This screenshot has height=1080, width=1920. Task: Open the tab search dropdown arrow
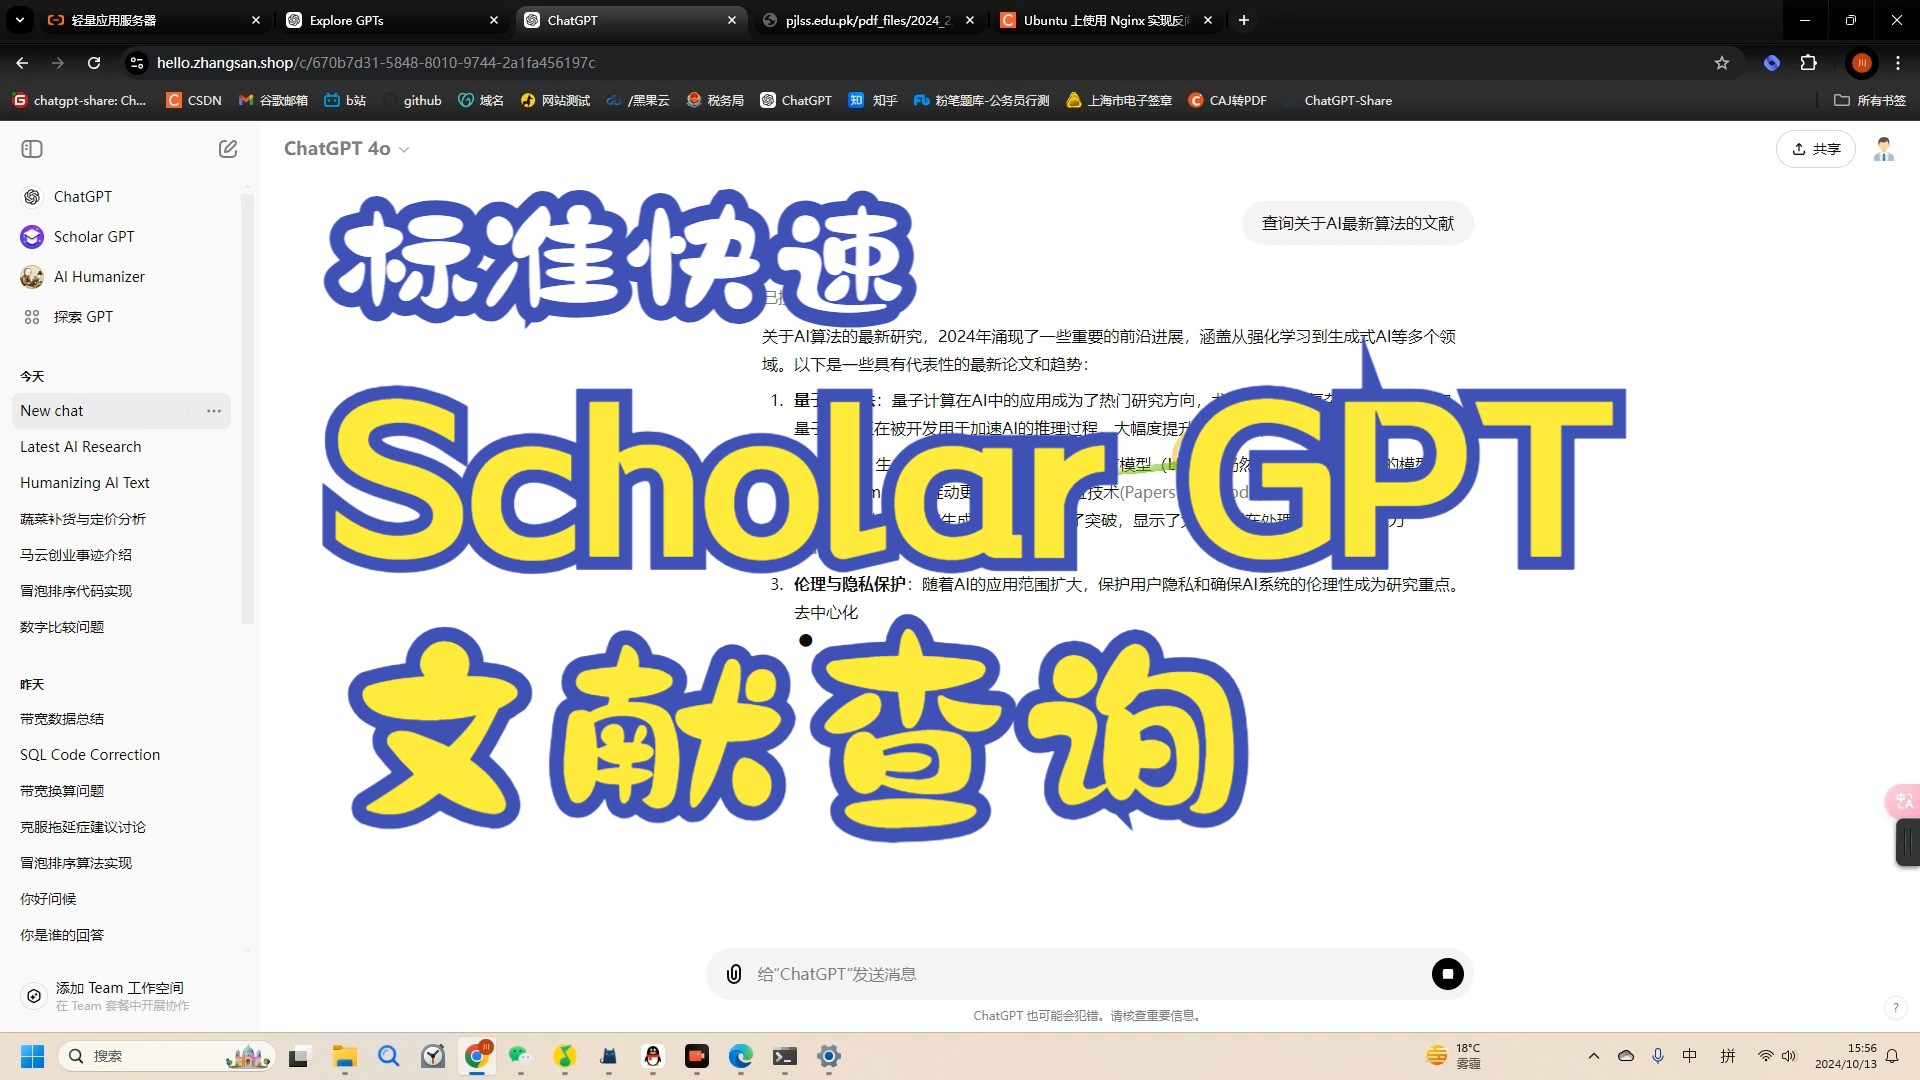19,20
